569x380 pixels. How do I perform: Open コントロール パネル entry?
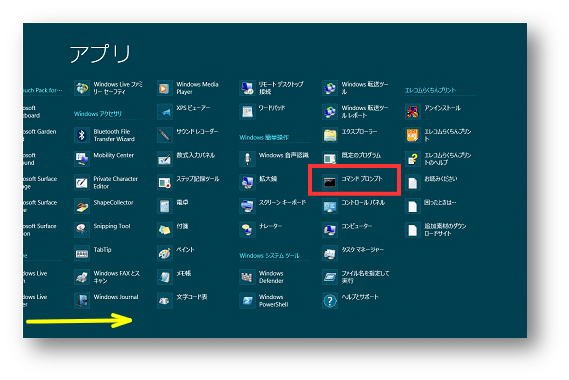tap(353, 206)
